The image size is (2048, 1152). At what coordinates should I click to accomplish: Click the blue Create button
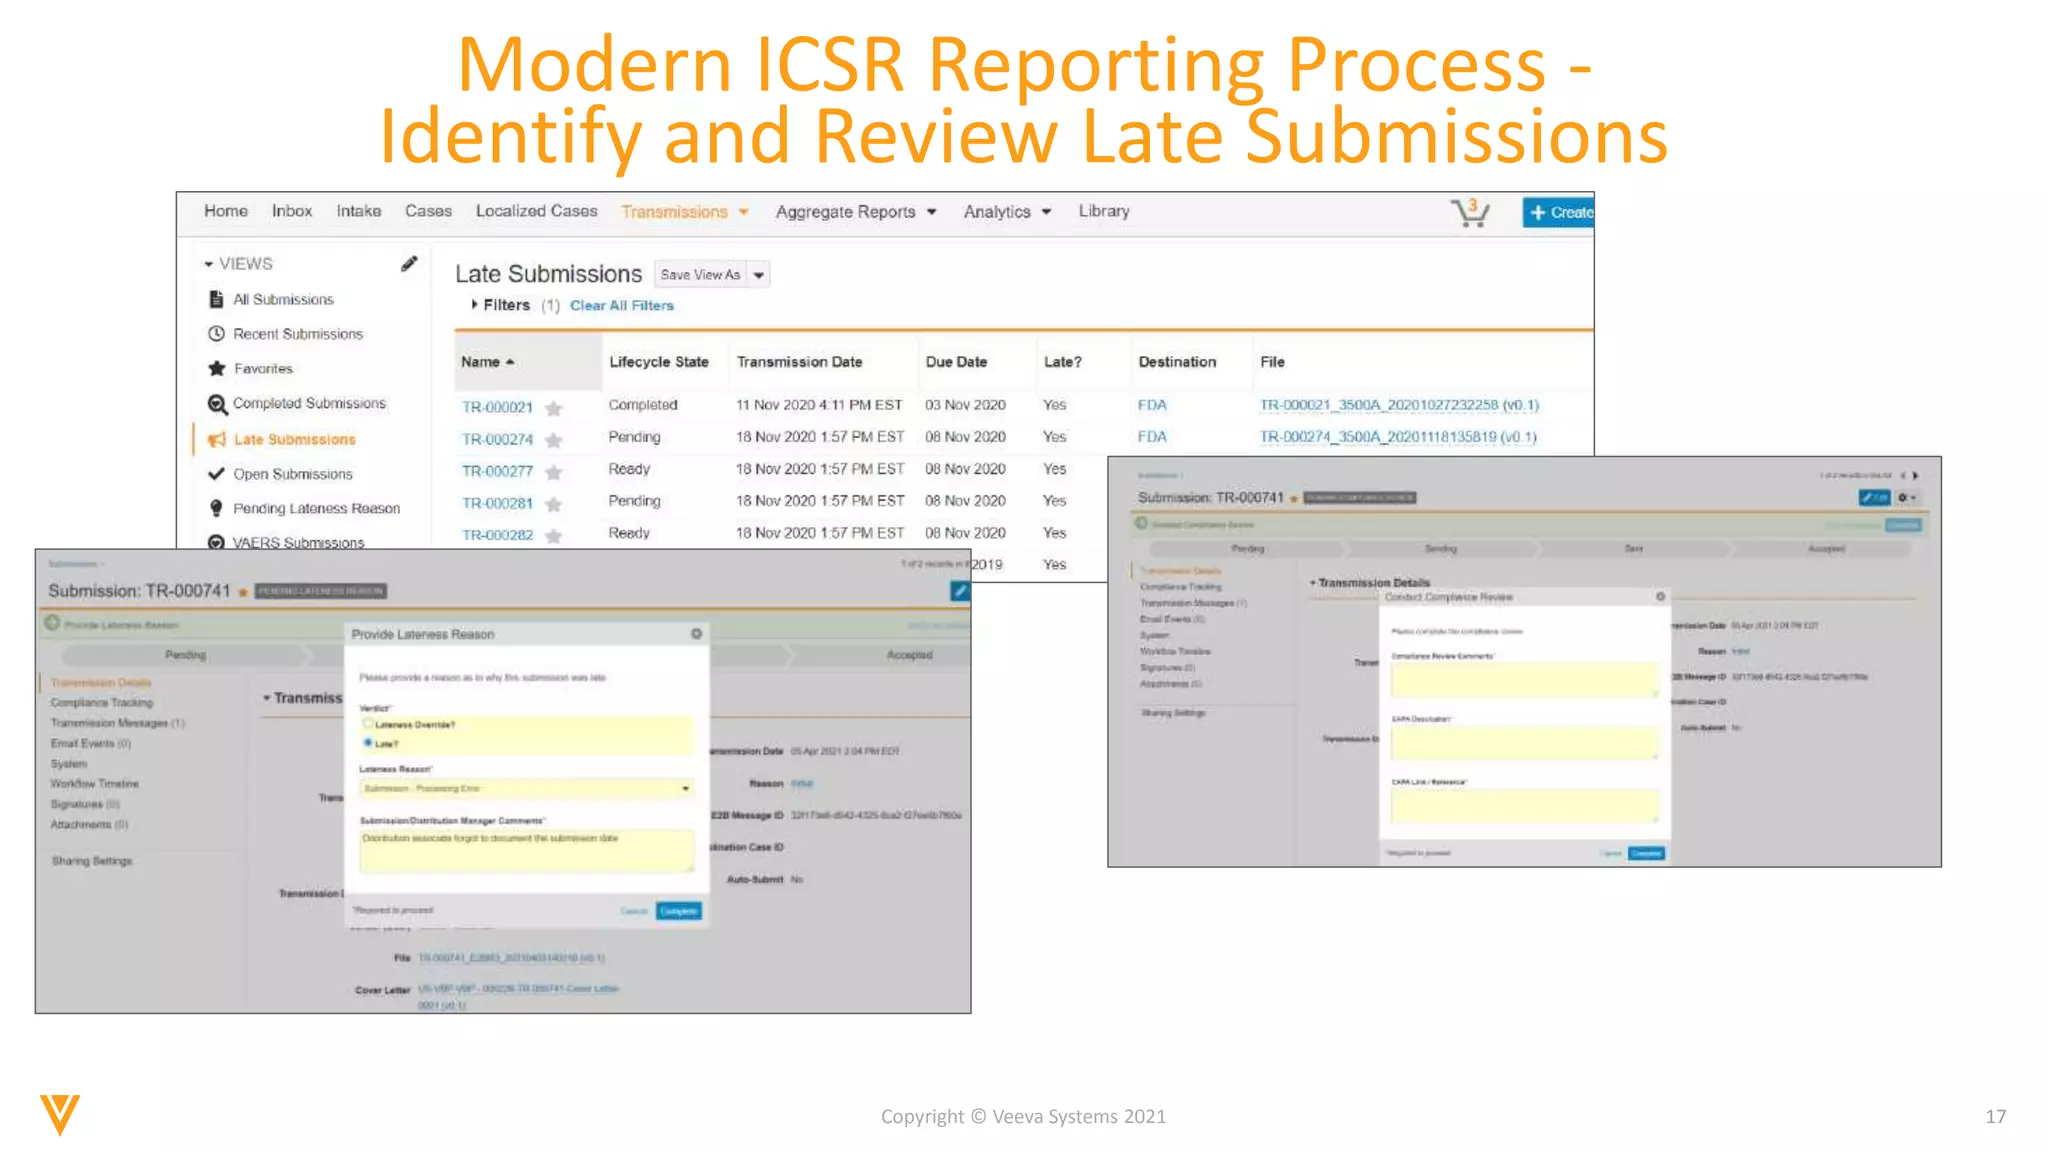pyautogui.click(x=1558, y=212)
